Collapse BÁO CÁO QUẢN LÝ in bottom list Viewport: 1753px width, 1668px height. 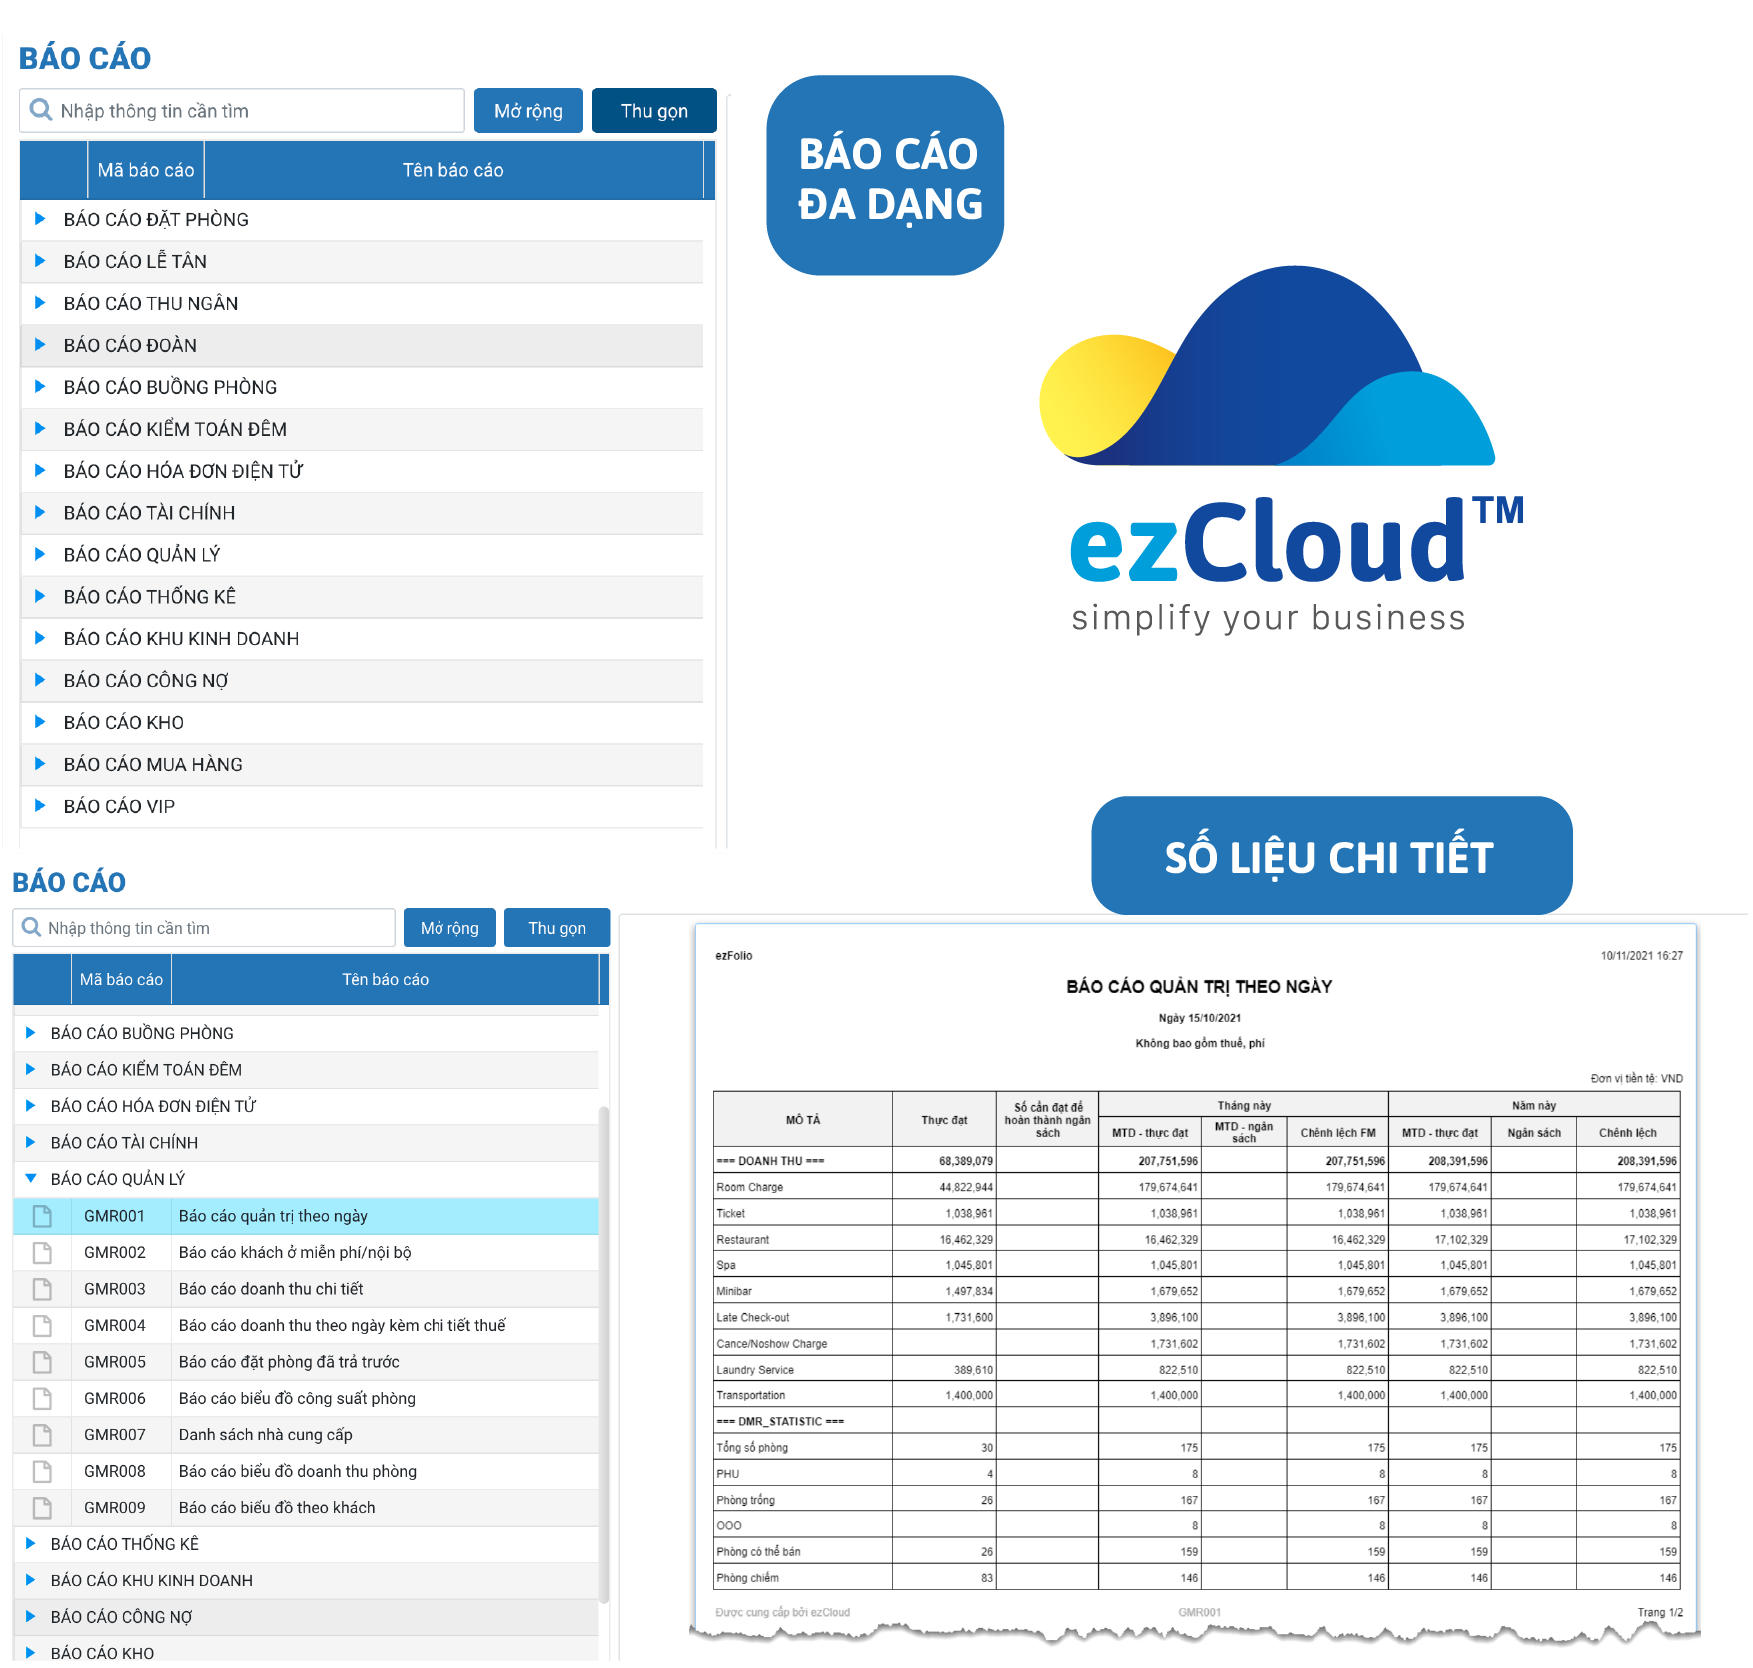click(31, 1179)
